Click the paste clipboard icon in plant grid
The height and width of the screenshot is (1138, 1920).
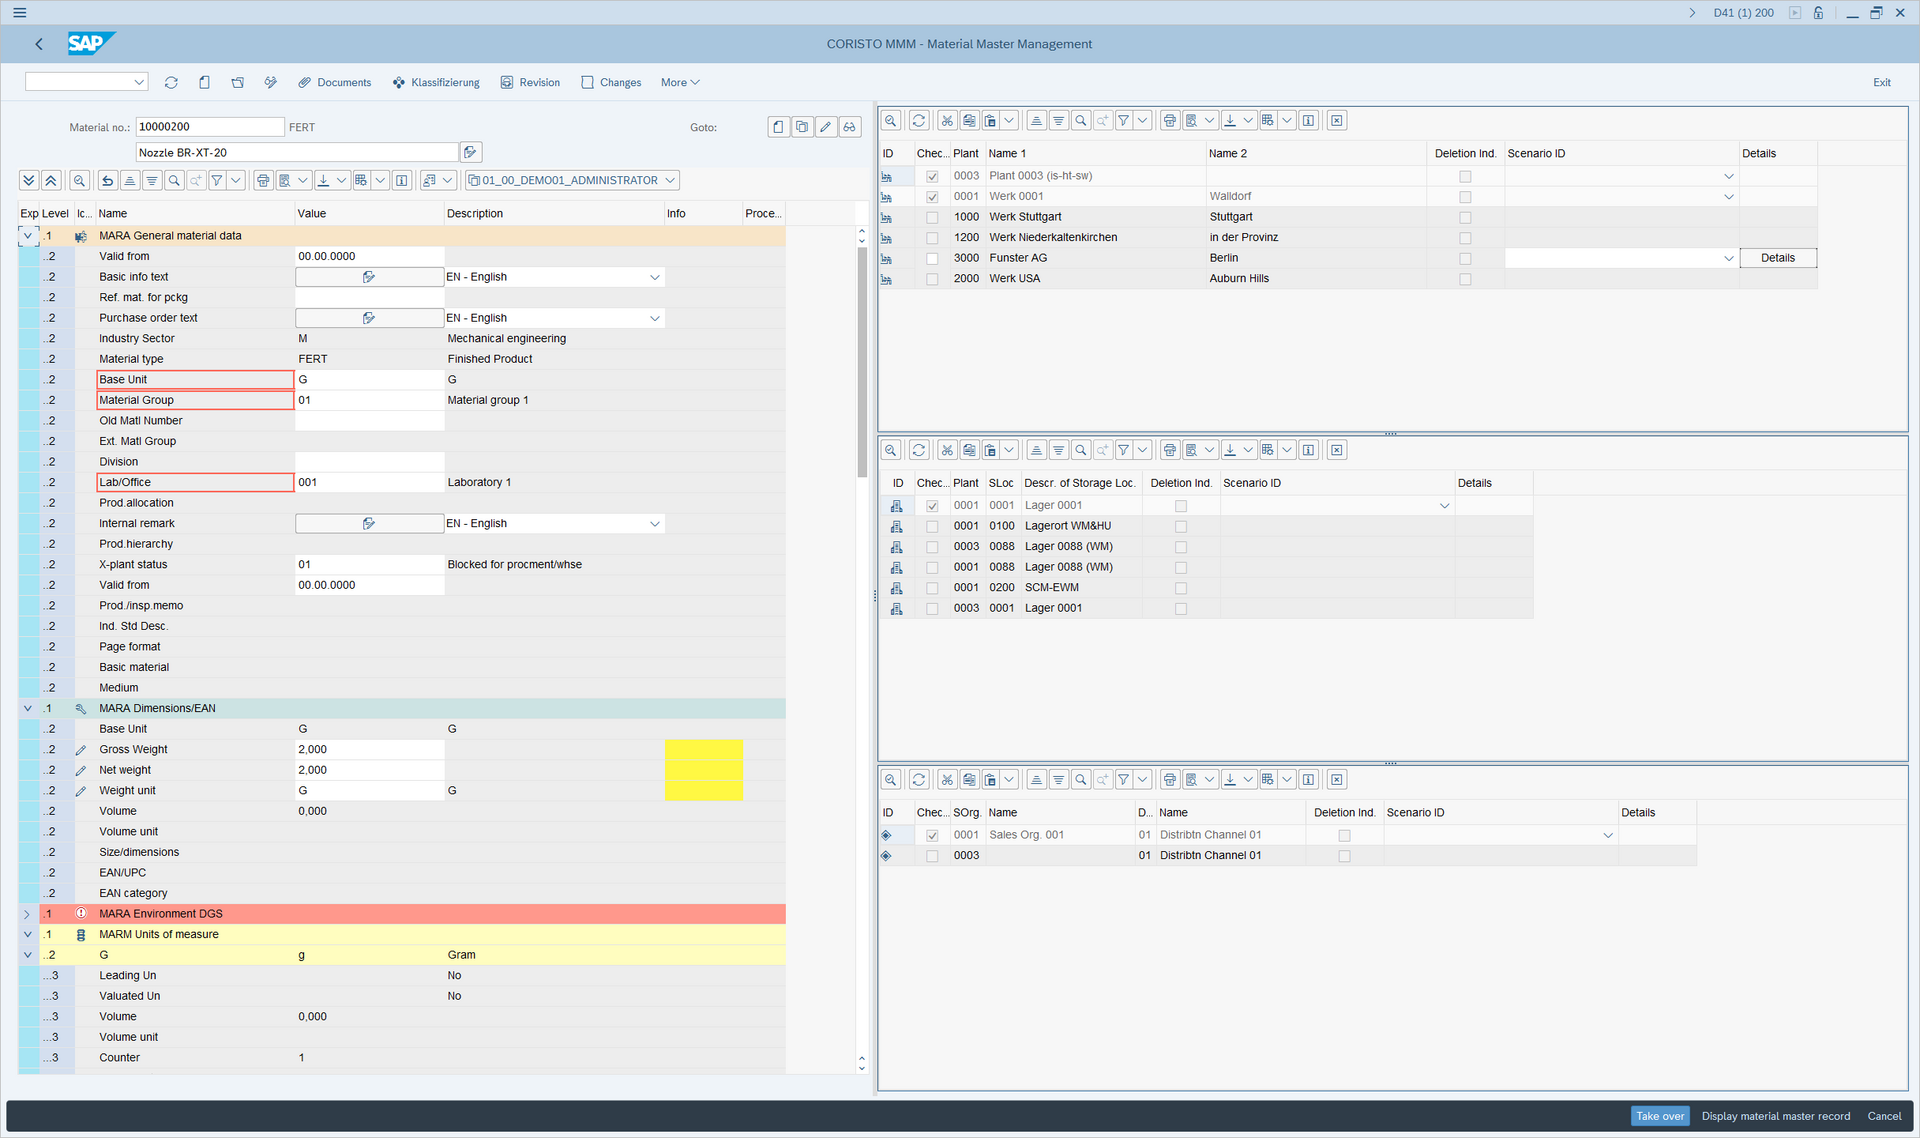pos(991,120)
